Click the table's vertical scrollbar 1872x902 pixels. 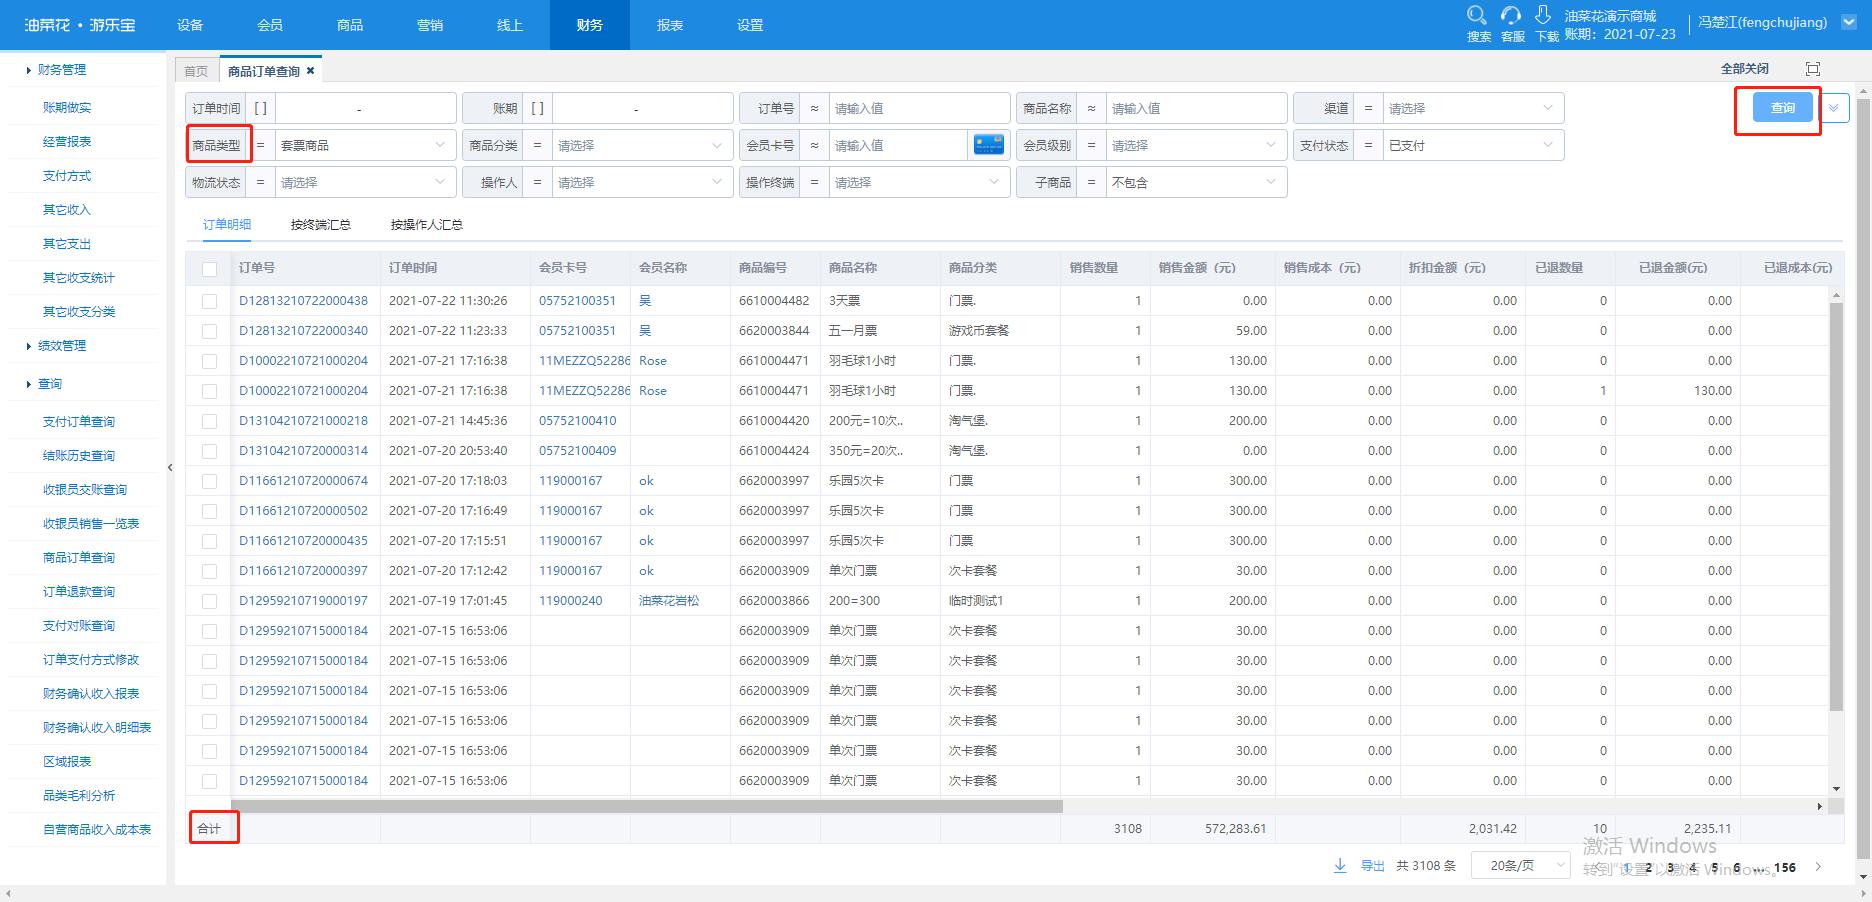[1836, 507]
